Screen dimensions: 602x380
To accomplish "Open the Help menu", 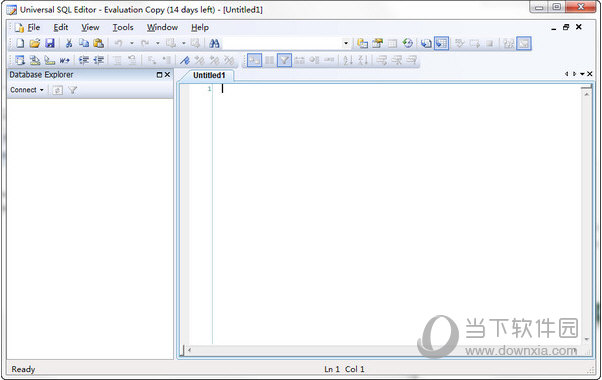I will point(200,27).
